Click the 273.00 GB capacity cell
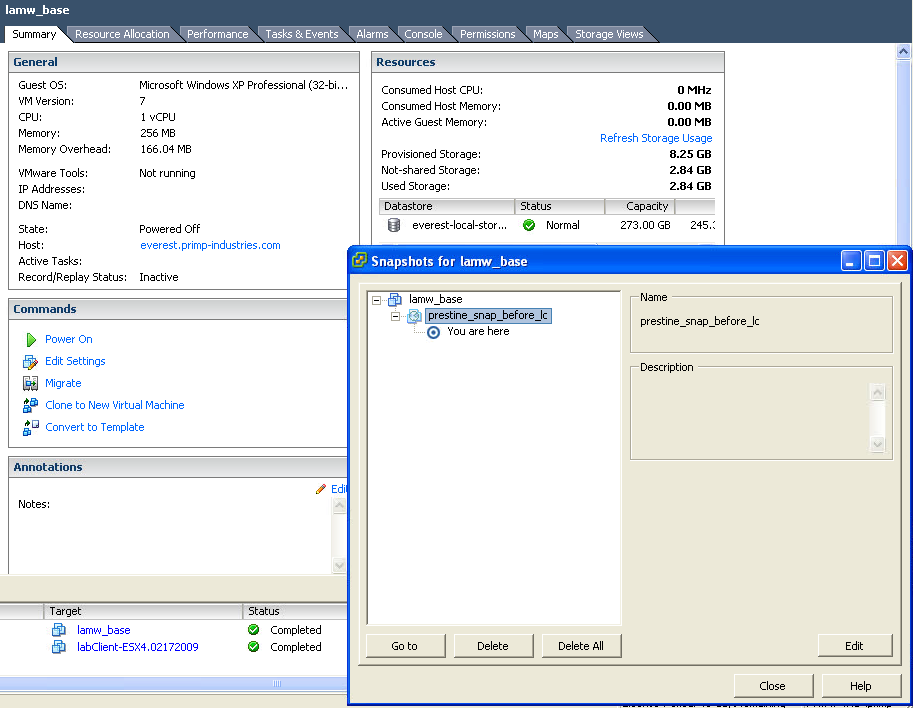This screenshot has width=913, height=708. click(x=645, y=225)
